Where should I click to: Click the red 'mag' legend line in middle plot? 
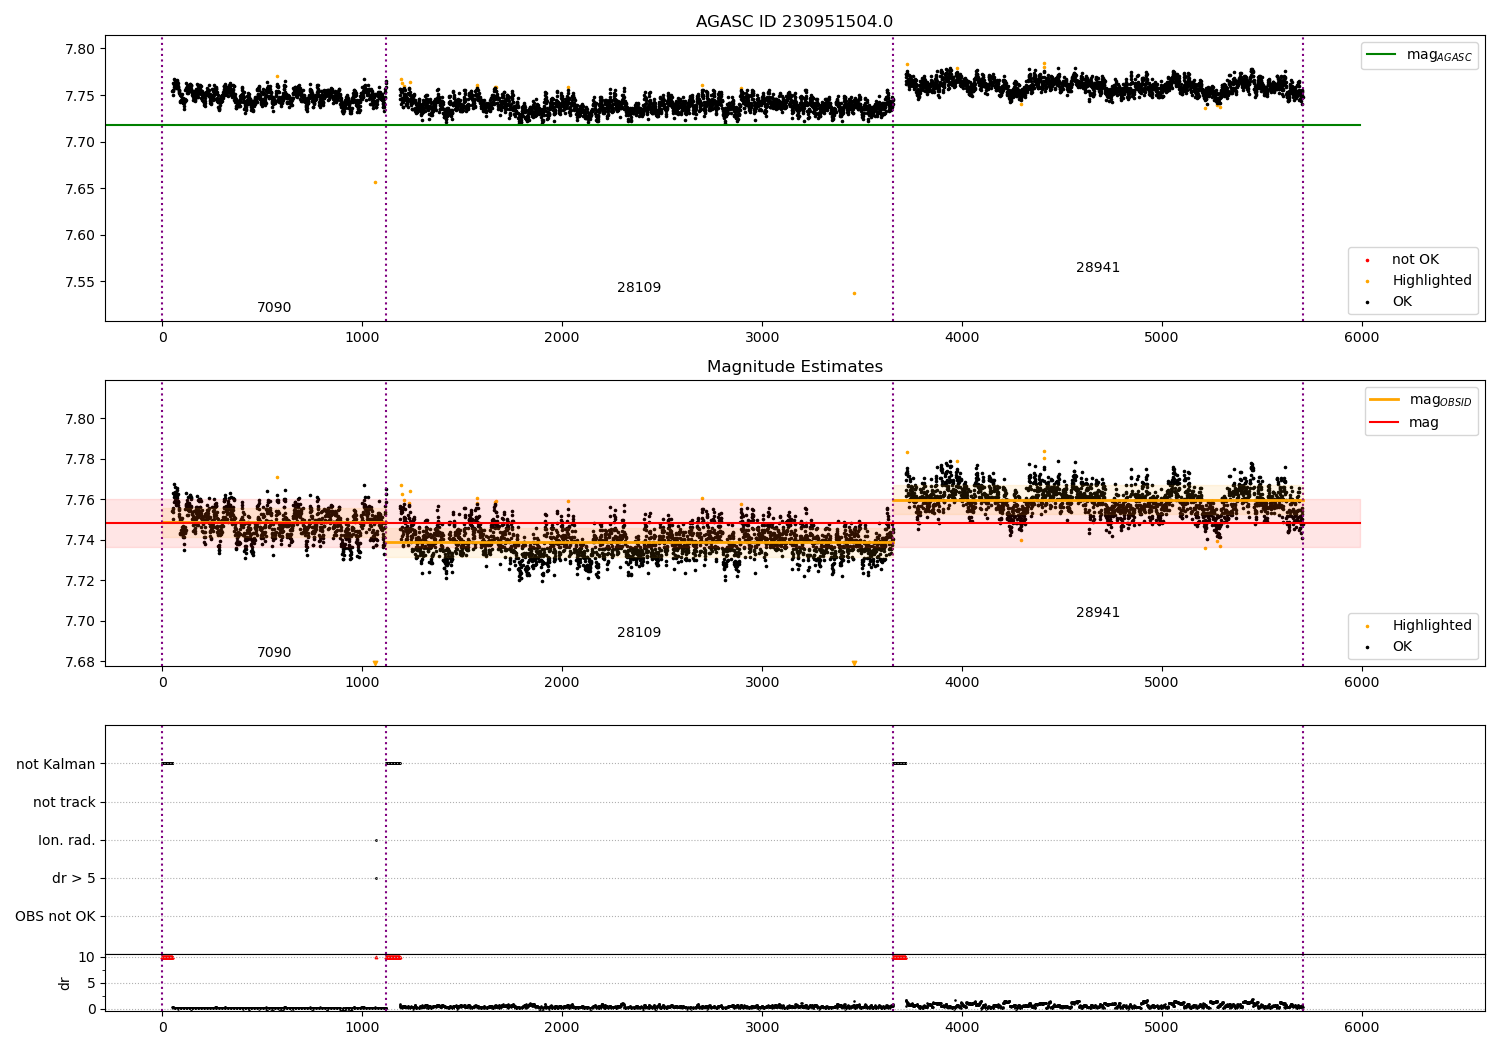coord(1384,422)
